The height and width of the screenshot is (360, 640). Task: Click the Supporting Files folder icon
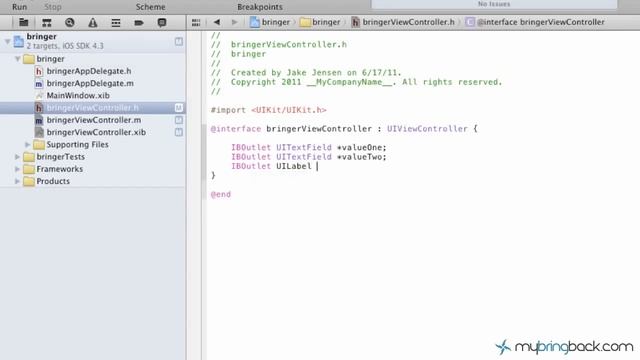click(x=39, y=144)
